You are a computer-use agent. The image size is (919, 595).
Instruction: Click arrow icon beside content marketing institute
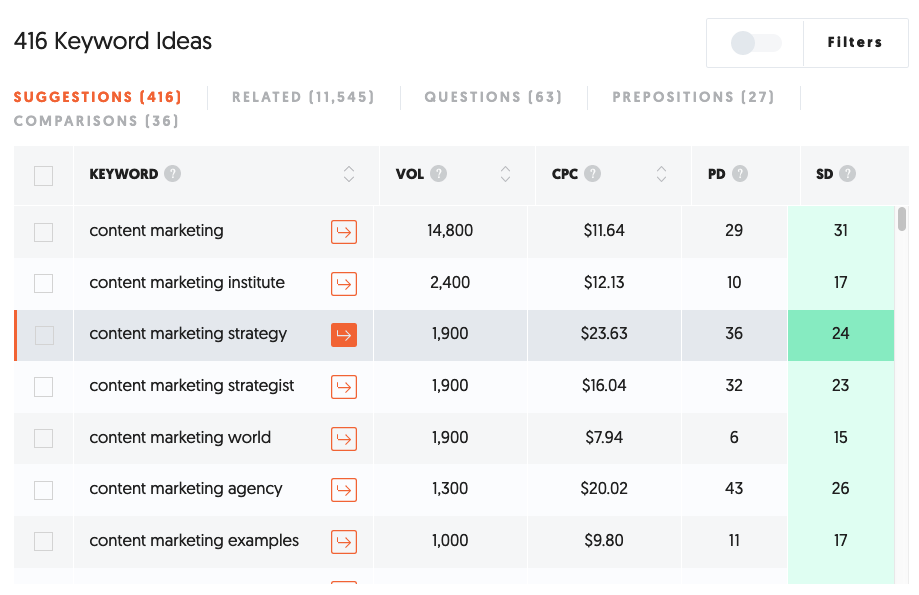pos(344,284)
